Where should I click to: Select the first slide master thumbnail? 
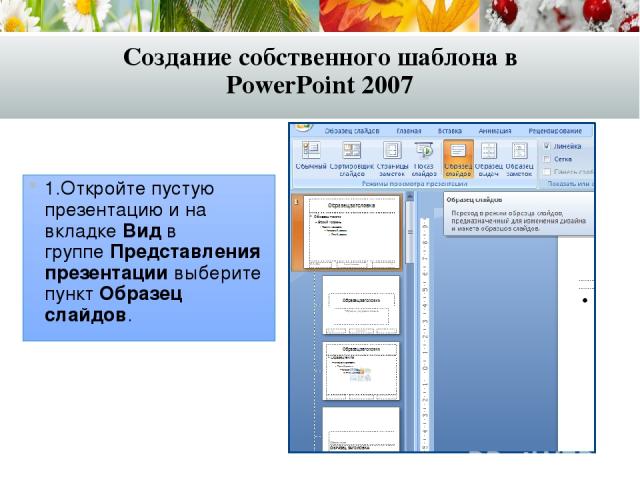click(352, 232)
